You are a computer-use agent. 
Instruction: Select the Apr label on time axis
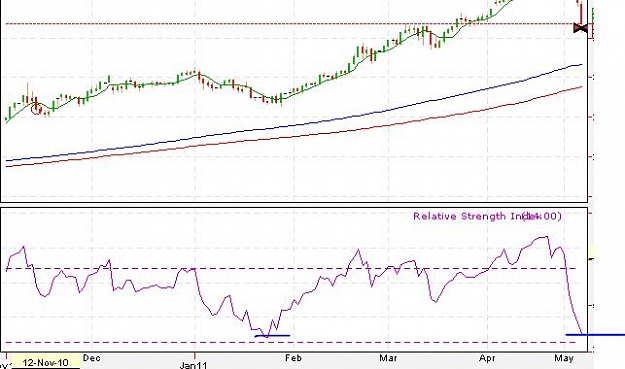click(x=487, y=358)
